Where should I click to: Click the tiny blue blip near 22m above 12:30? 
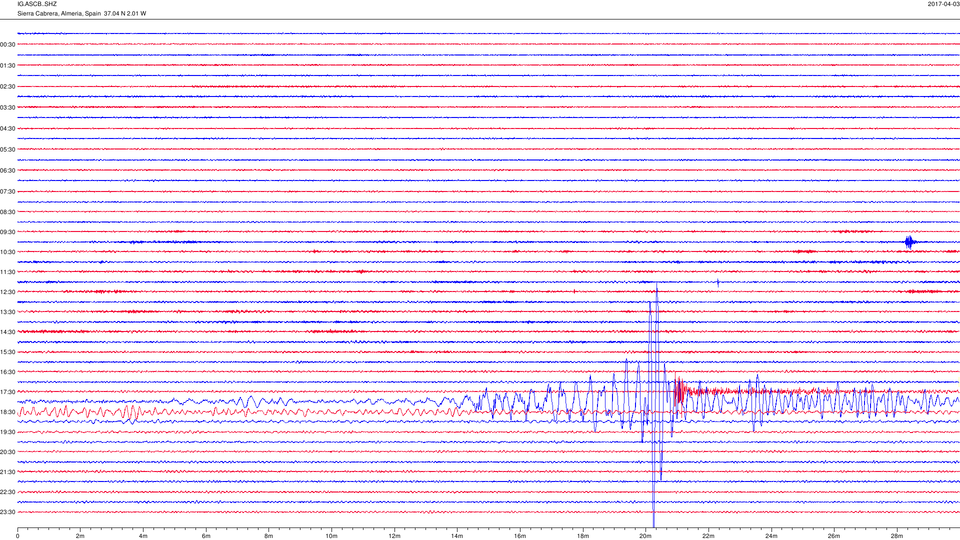pyautogui.click(x=718, y=282)
